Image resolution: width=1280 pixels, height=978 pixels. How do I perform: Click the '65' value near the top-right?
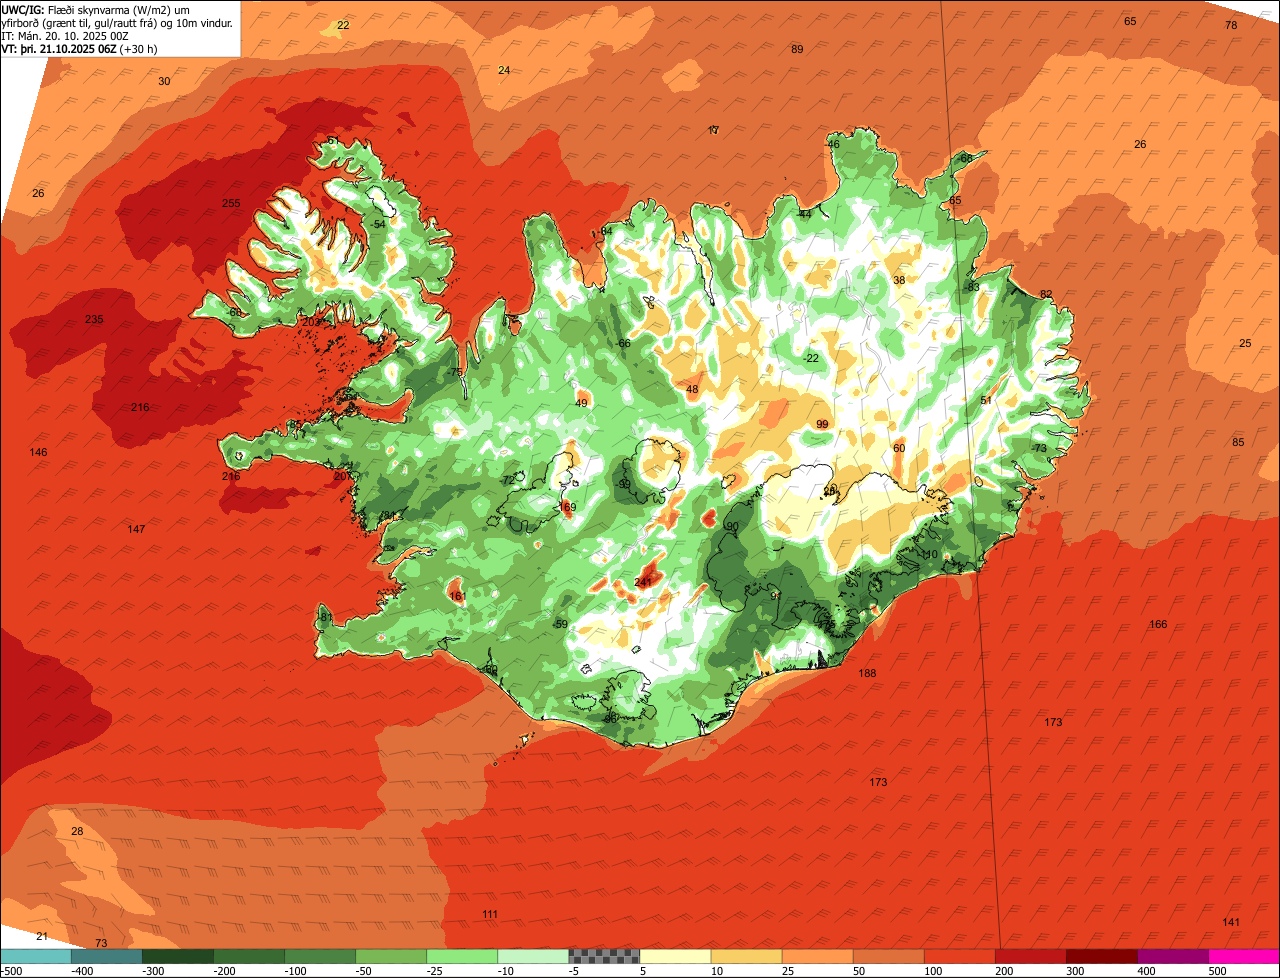[x=1130, y=21]
